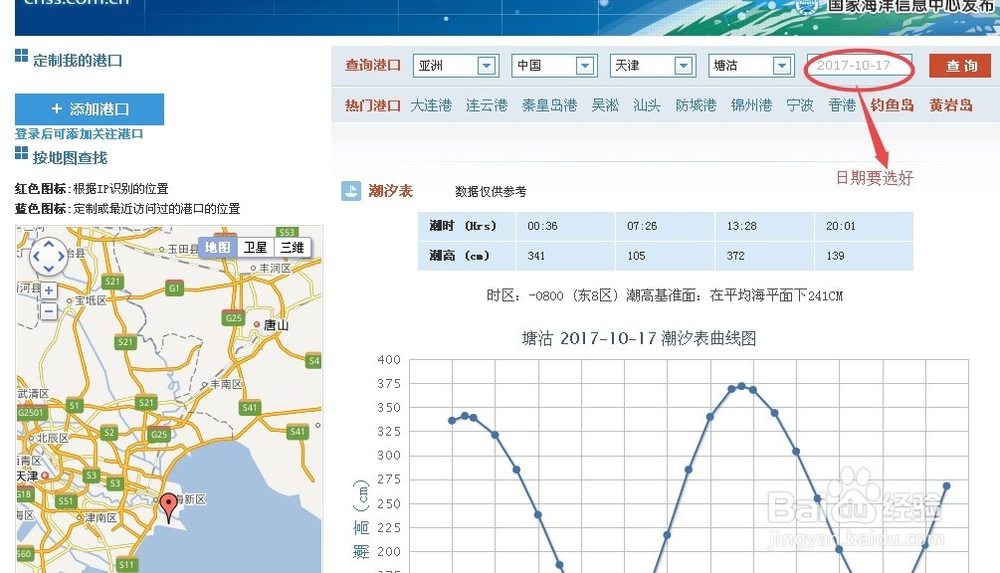This screenshot has width=1000, height=573.
Task: Click the S21 highway badge near 宝坻区
Action: click(112, 281)
